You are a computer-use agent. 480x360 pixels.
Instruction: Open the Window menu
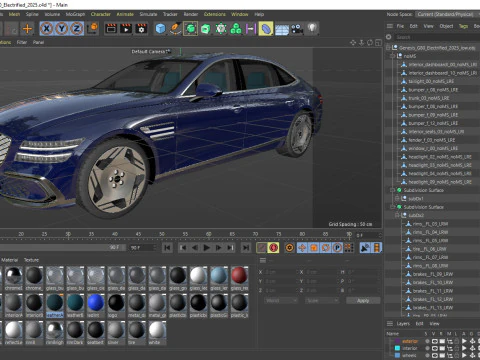(x=240, y=14)
